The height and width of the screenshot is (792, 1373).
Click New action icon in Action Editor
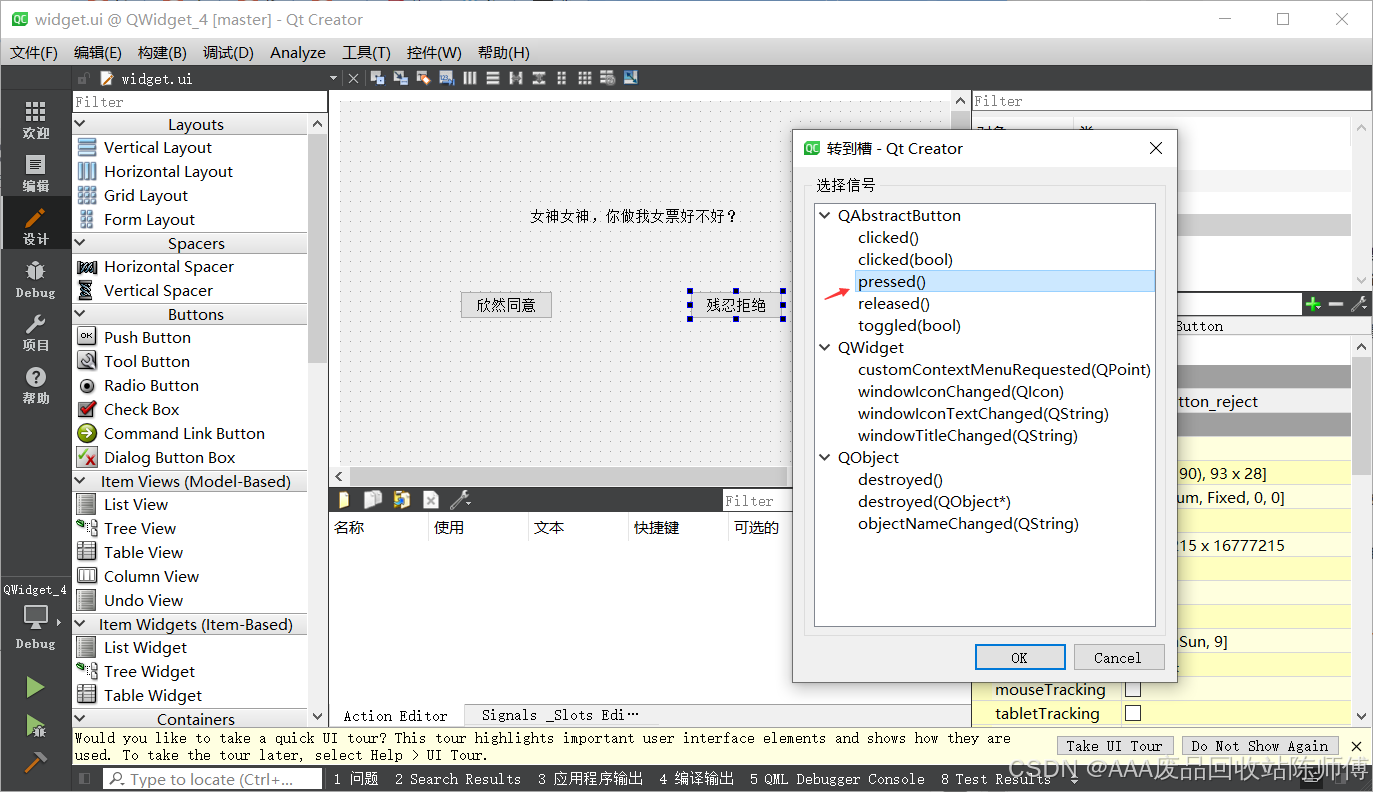[x=344, y=500]
